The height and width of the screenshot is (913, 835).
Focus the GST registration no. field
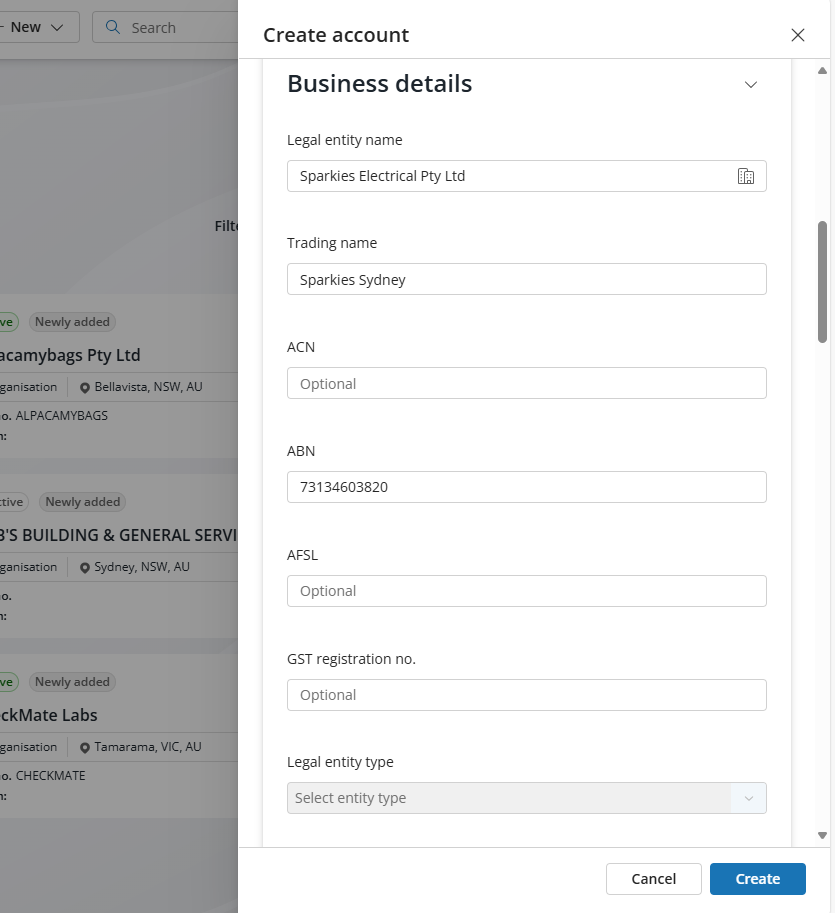tap(526, 695)
